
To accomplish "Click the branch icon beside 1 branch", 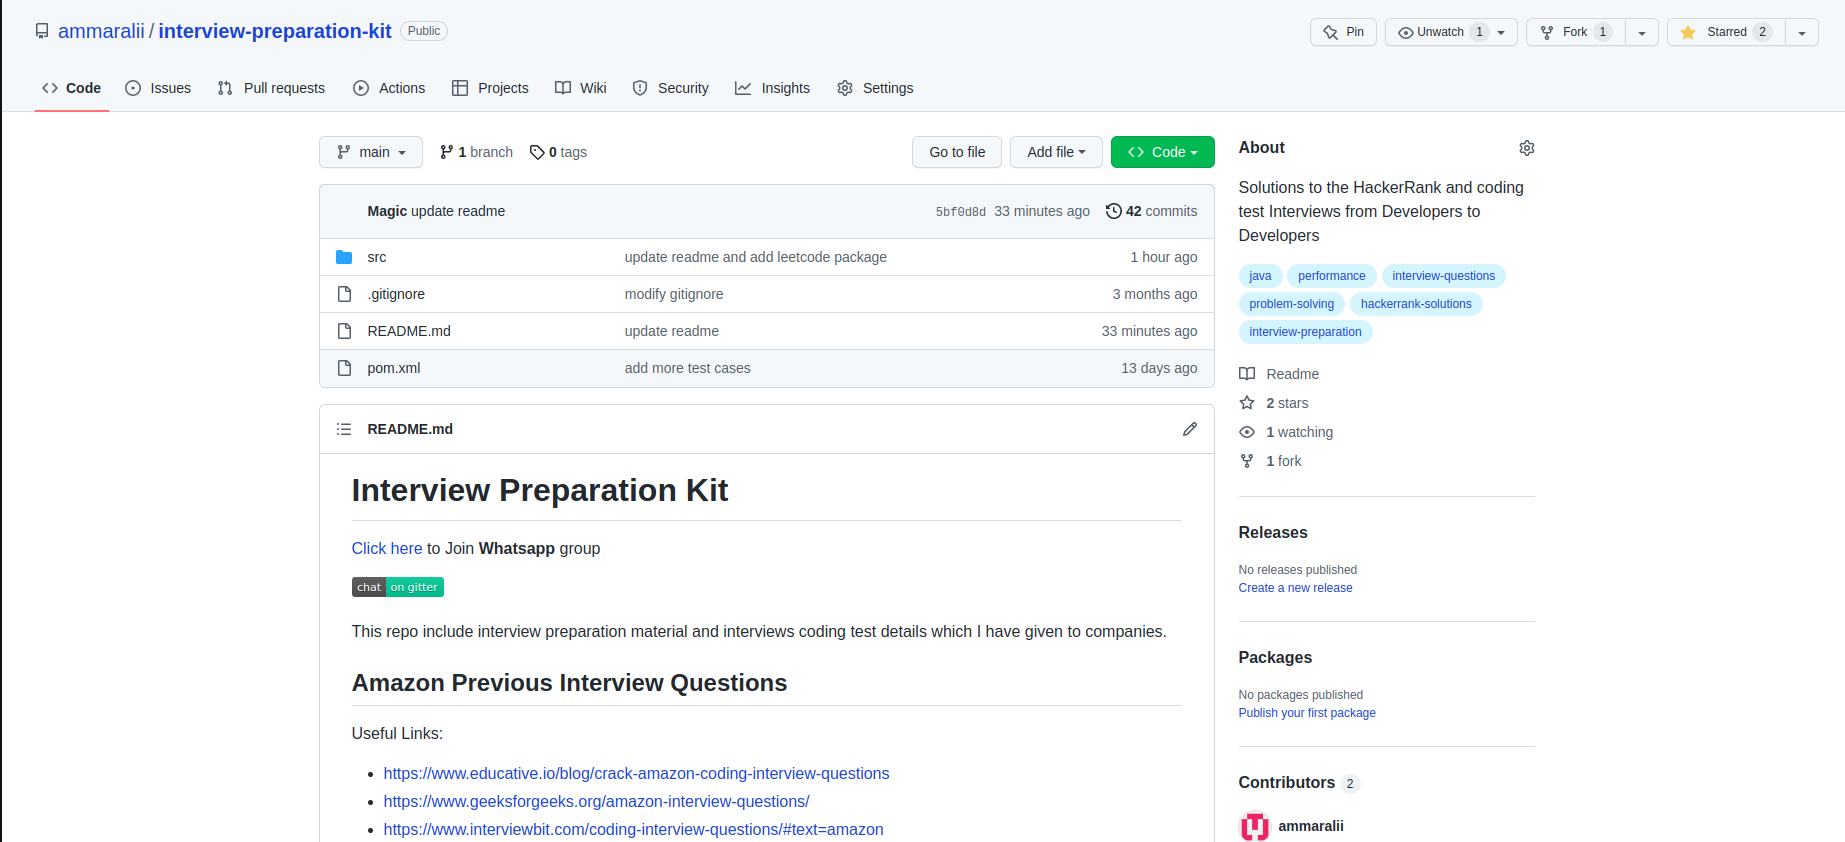I will (446, 152).
